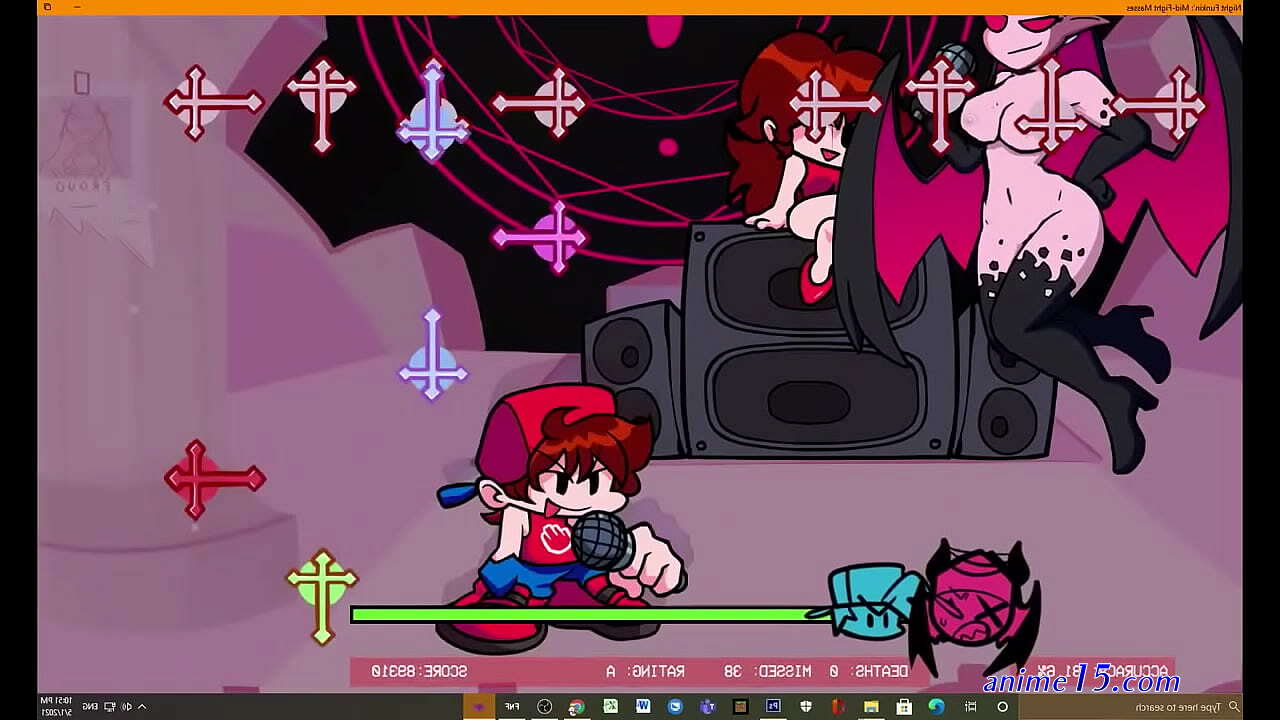1280x720 pixels.
Task: Click the mirrored 'MISSED: 38' text
Action: point(769,671)
